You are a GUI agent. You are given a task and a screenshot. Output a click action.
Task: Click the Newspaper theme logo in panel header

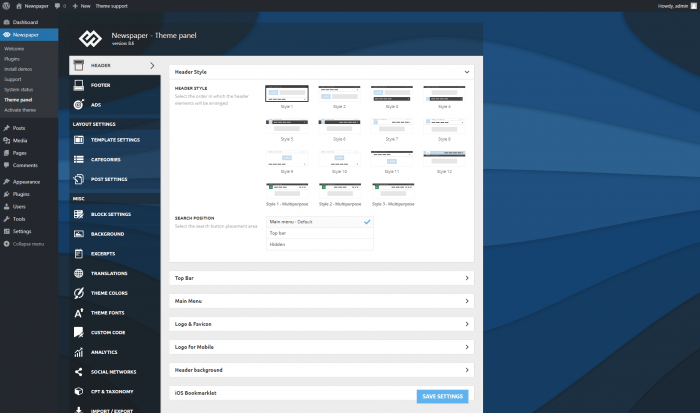(x=90, y=39)
